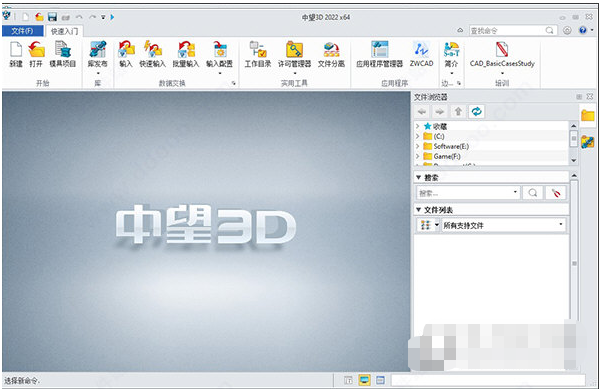Click the redo arrow in quick access toolbar

92,17
